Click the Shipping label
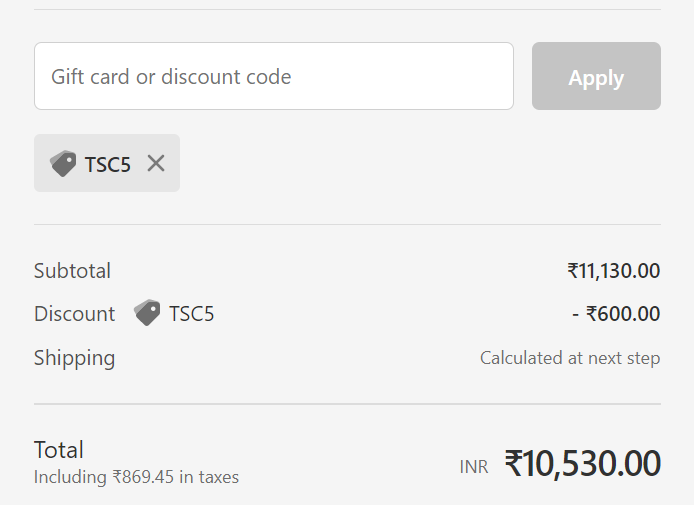The image size is (694, 505). [x=74, y=358]
